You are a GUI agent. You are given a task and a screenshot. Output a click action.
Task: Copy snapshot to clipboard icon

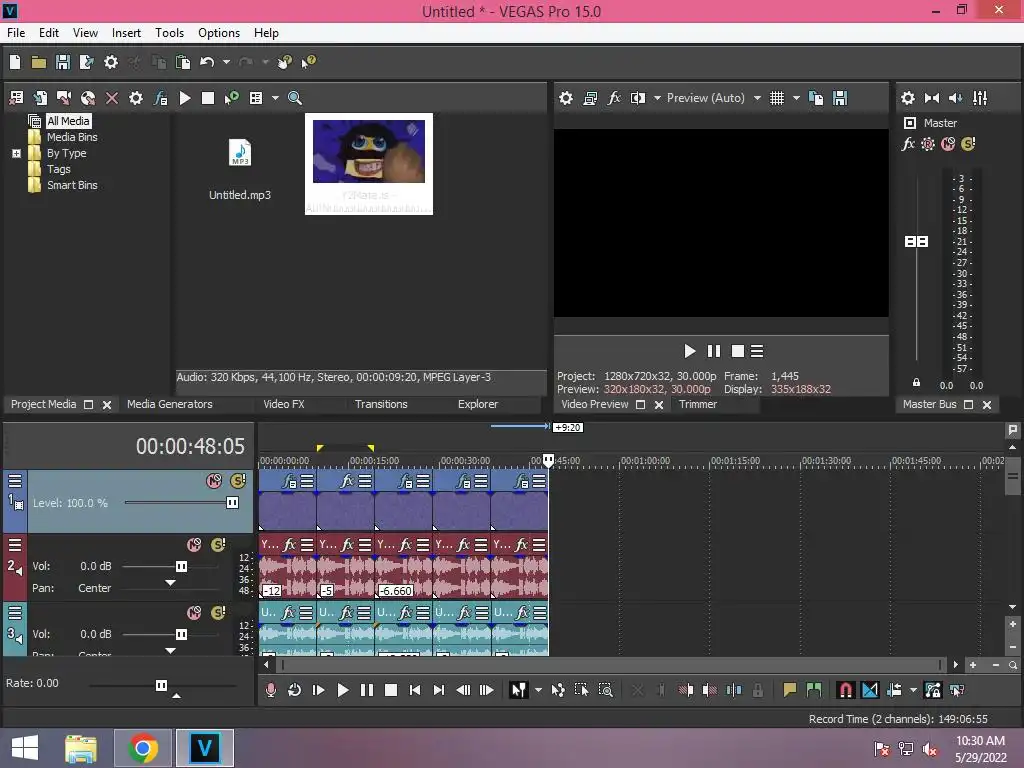[816, 98]
